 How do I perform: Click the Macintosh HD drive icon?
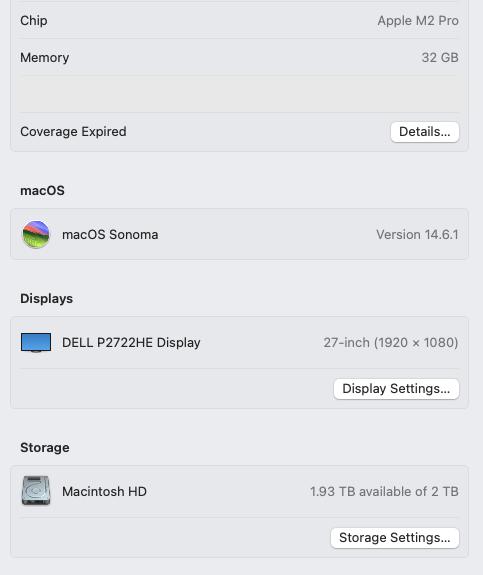[x=36, y=491]
